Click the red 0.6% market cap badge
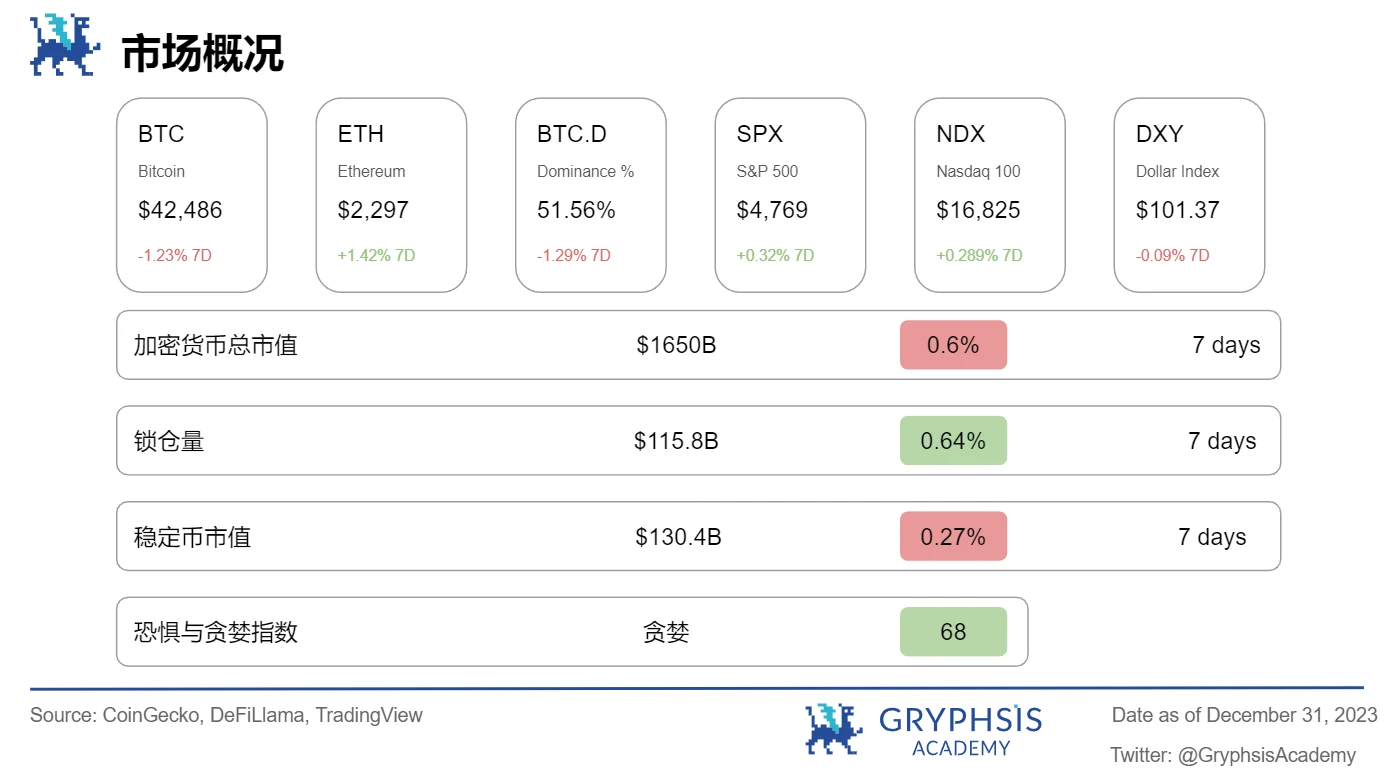The image size is (1385, 771). (x=953, y=345)
